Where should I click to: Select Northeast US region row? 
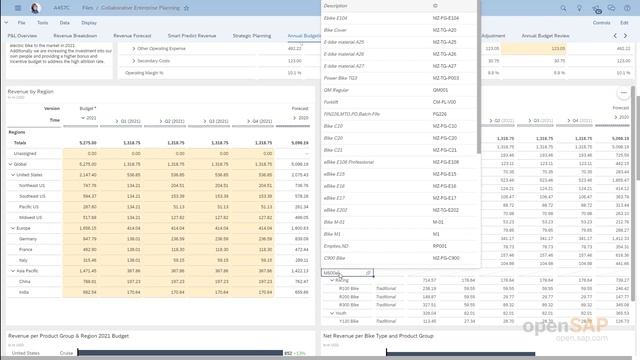(158, 185)
